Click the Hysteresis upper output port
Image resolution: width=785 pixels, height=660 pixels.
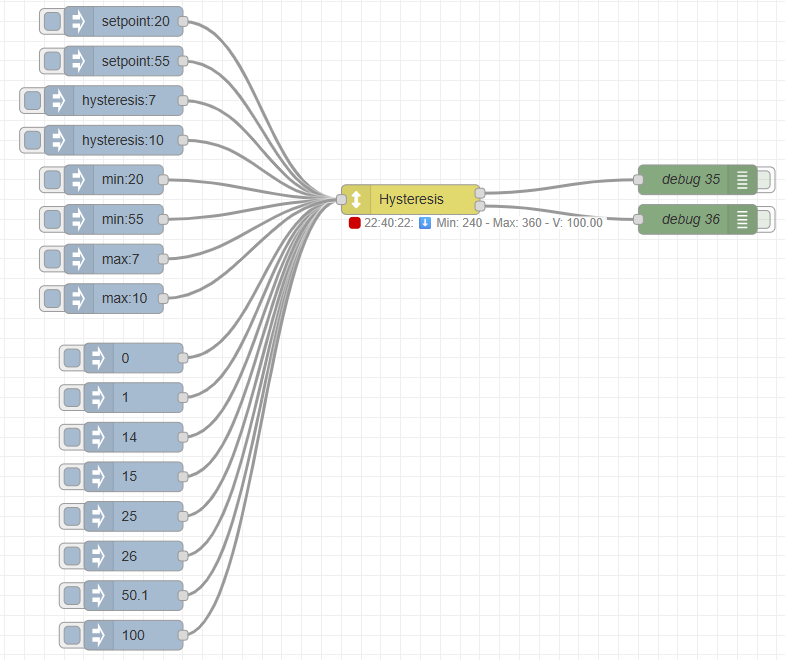coord(480,193)
